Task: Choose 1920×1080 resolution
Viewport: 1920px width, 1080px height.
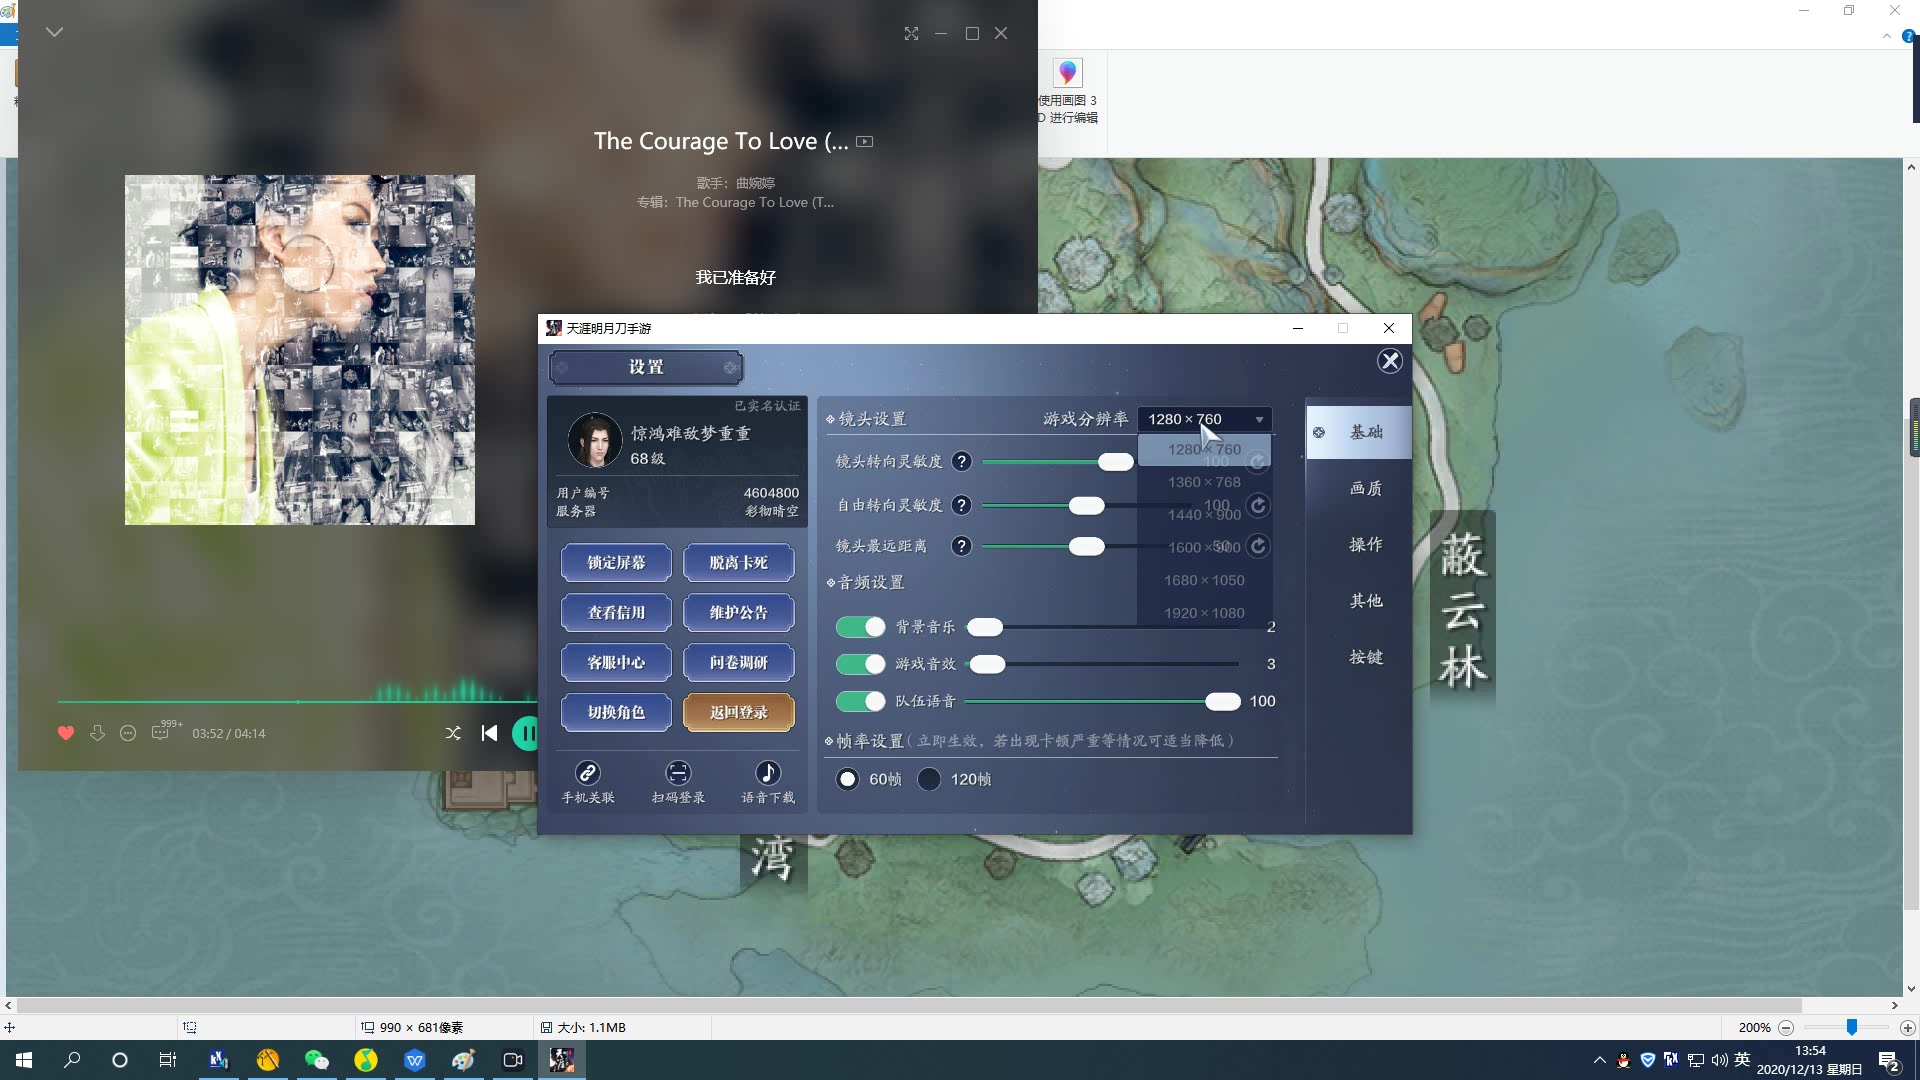Action: [1205, 613]
